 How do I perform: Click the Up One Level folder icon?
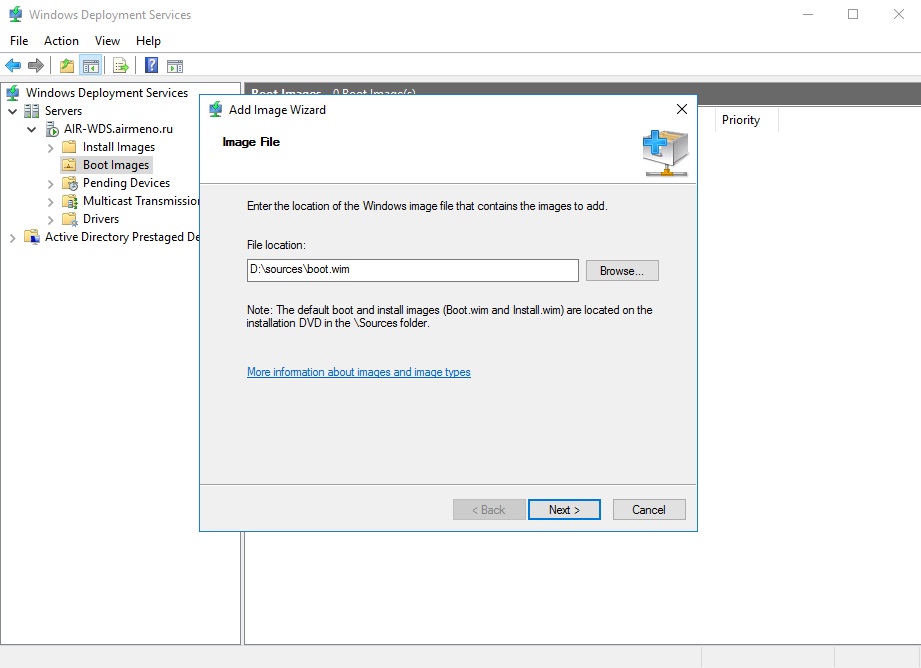(x=66, y=66)
